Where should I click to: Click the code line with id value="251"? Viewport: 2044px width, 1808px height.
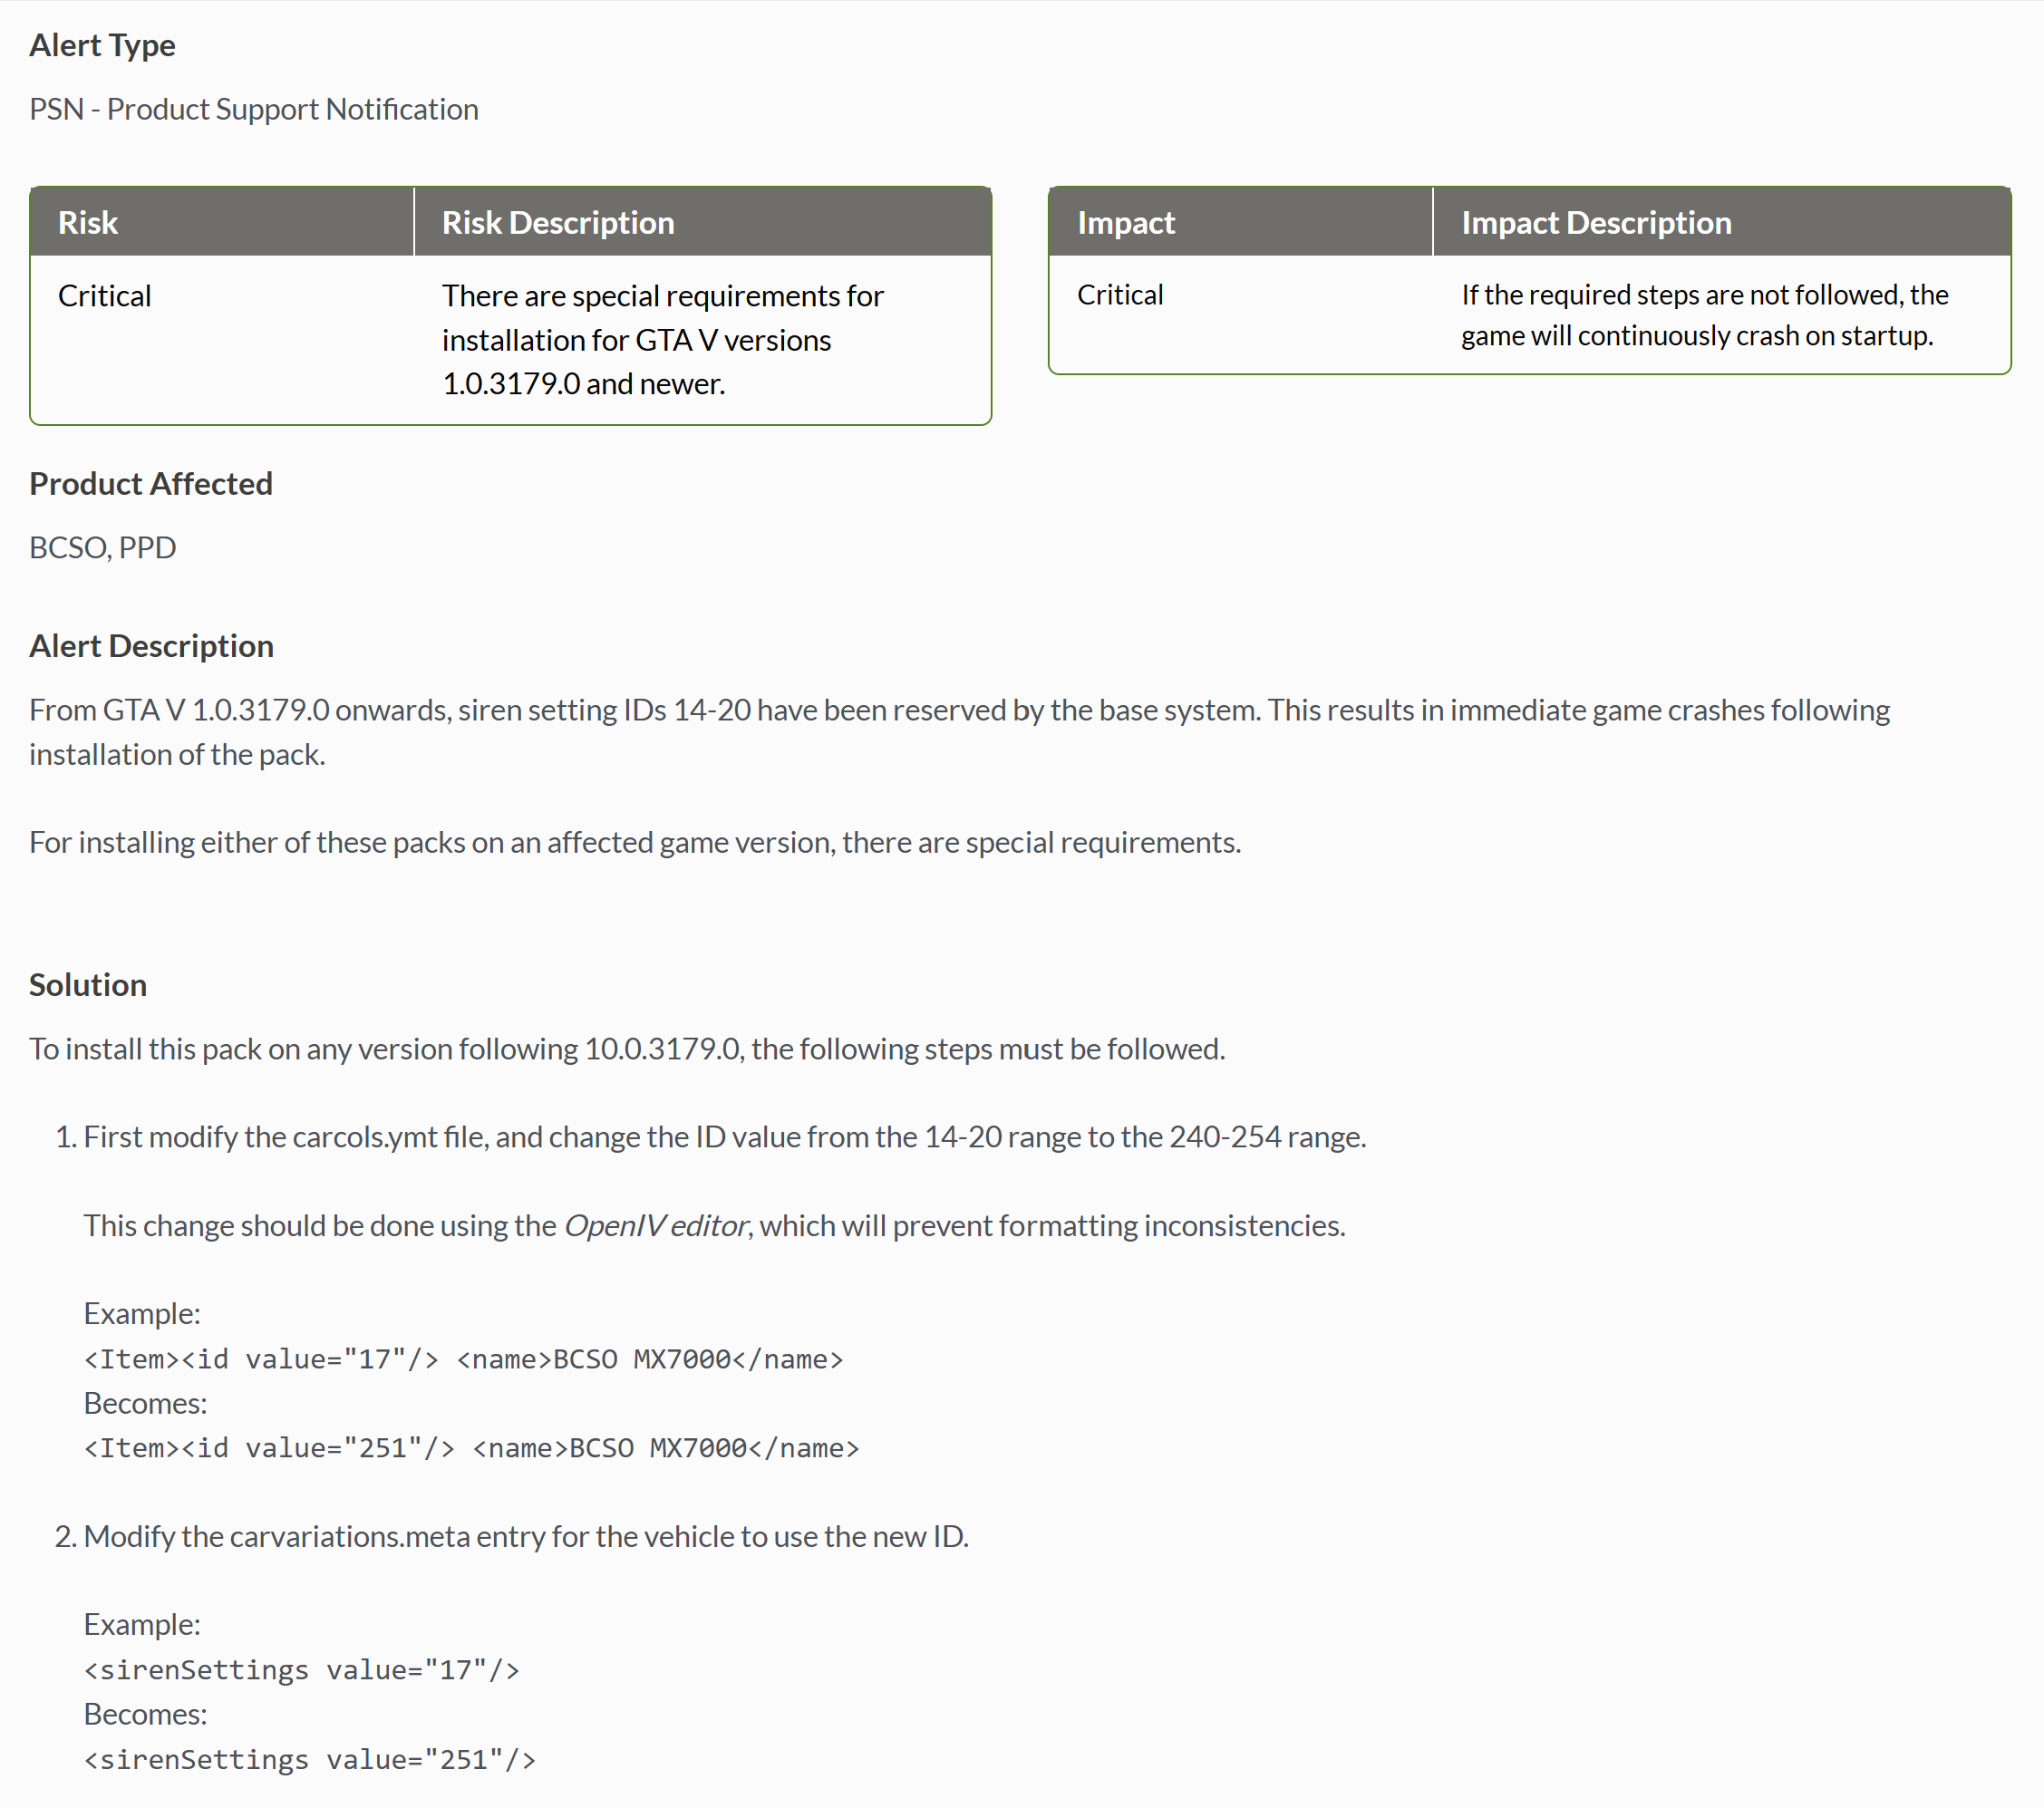(472, 1449)
